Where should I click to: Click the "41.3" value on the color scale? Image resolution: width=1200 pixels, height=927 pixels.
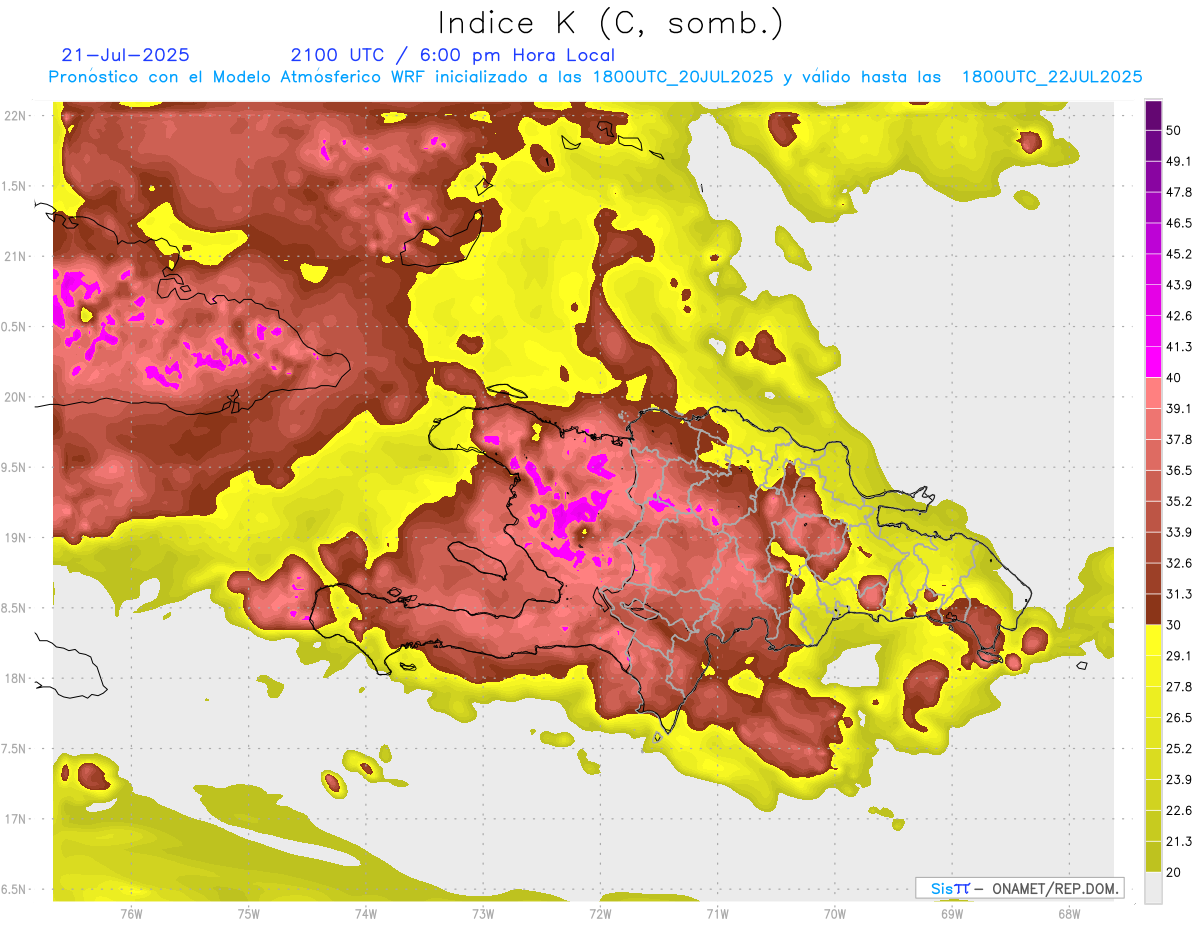(1178, 347)
